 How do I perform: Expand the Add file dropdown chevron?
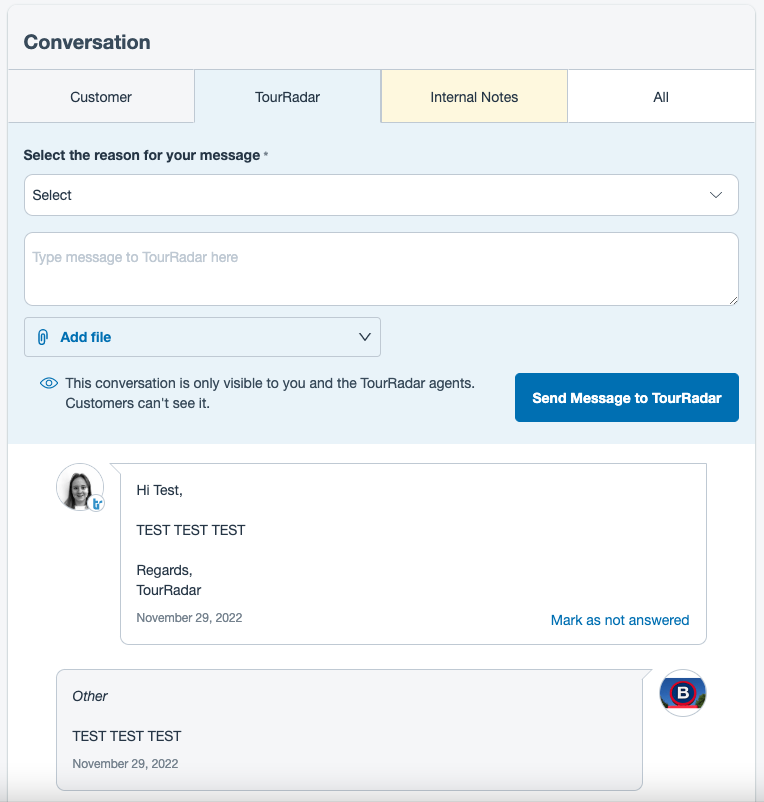click(x=365, y=337)
